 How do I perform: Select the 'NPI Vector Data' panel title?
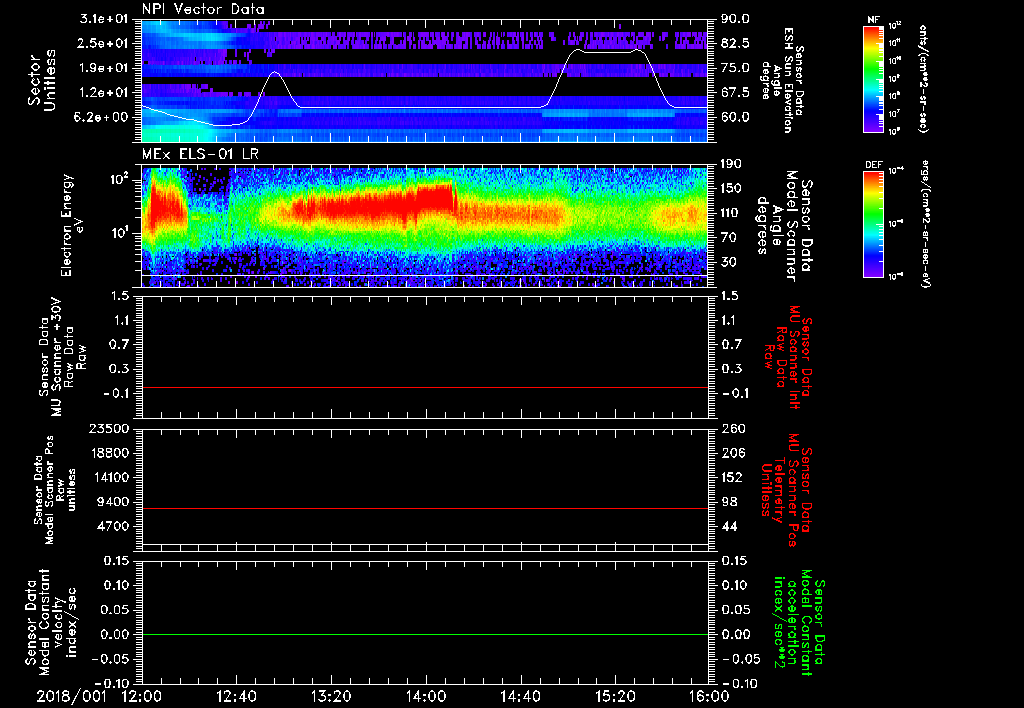point(204,9)
